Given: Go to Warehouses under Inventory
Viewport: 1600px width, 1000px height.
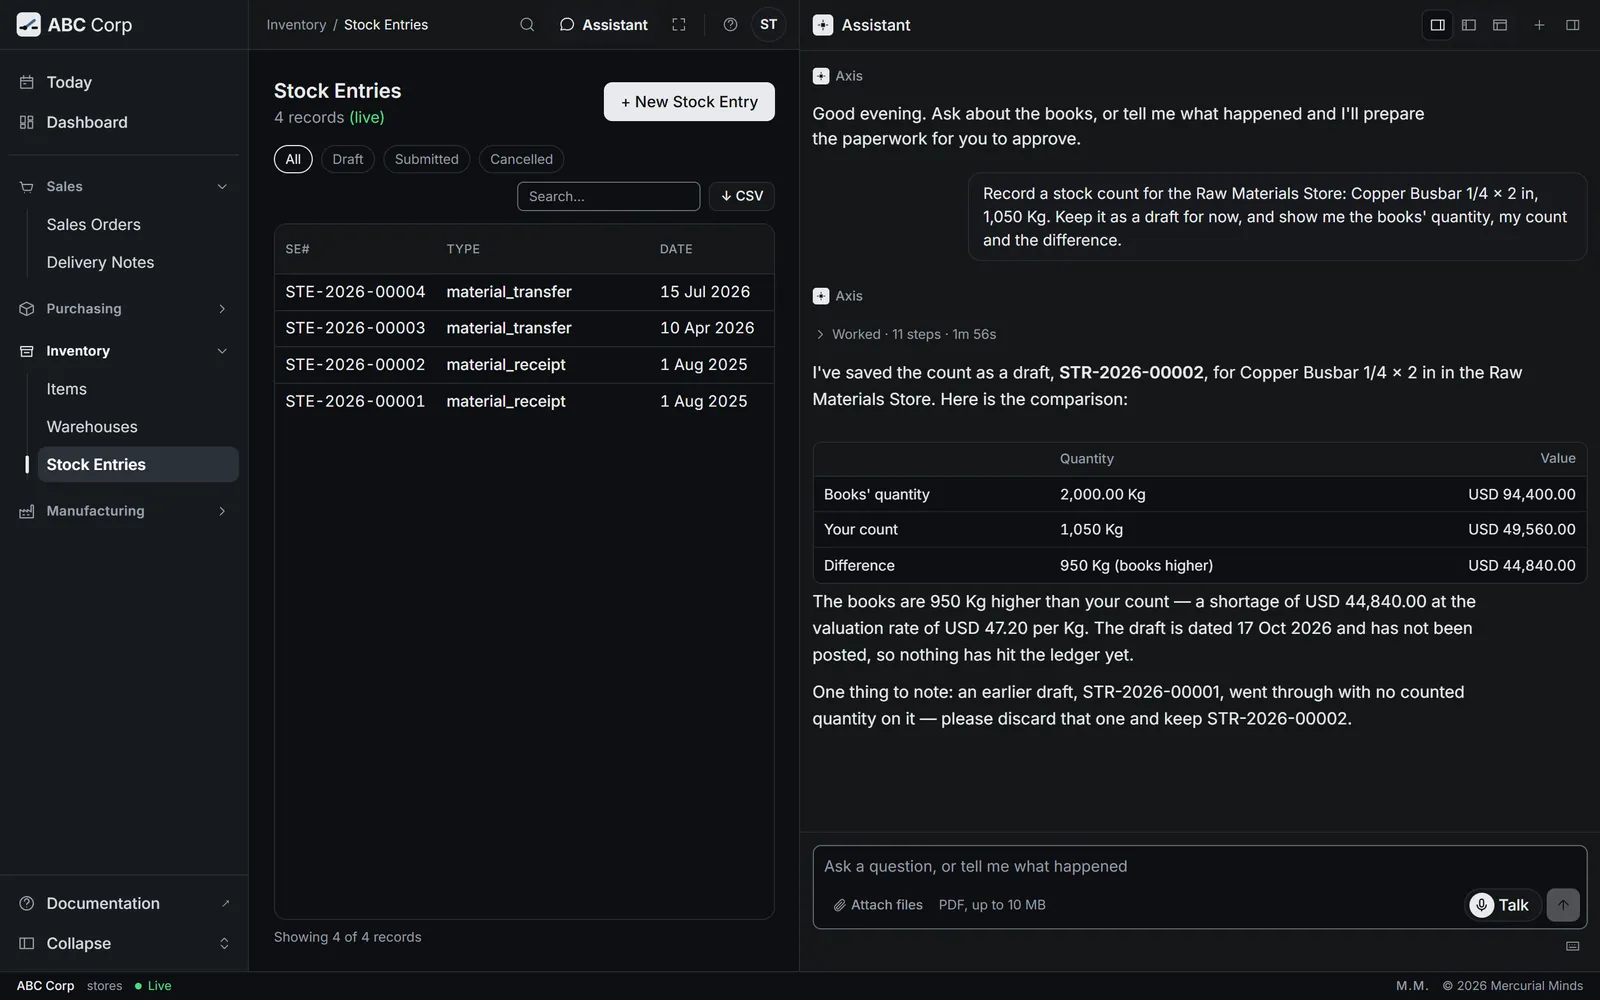Looking at the screenshot, I should coord(137,427).
